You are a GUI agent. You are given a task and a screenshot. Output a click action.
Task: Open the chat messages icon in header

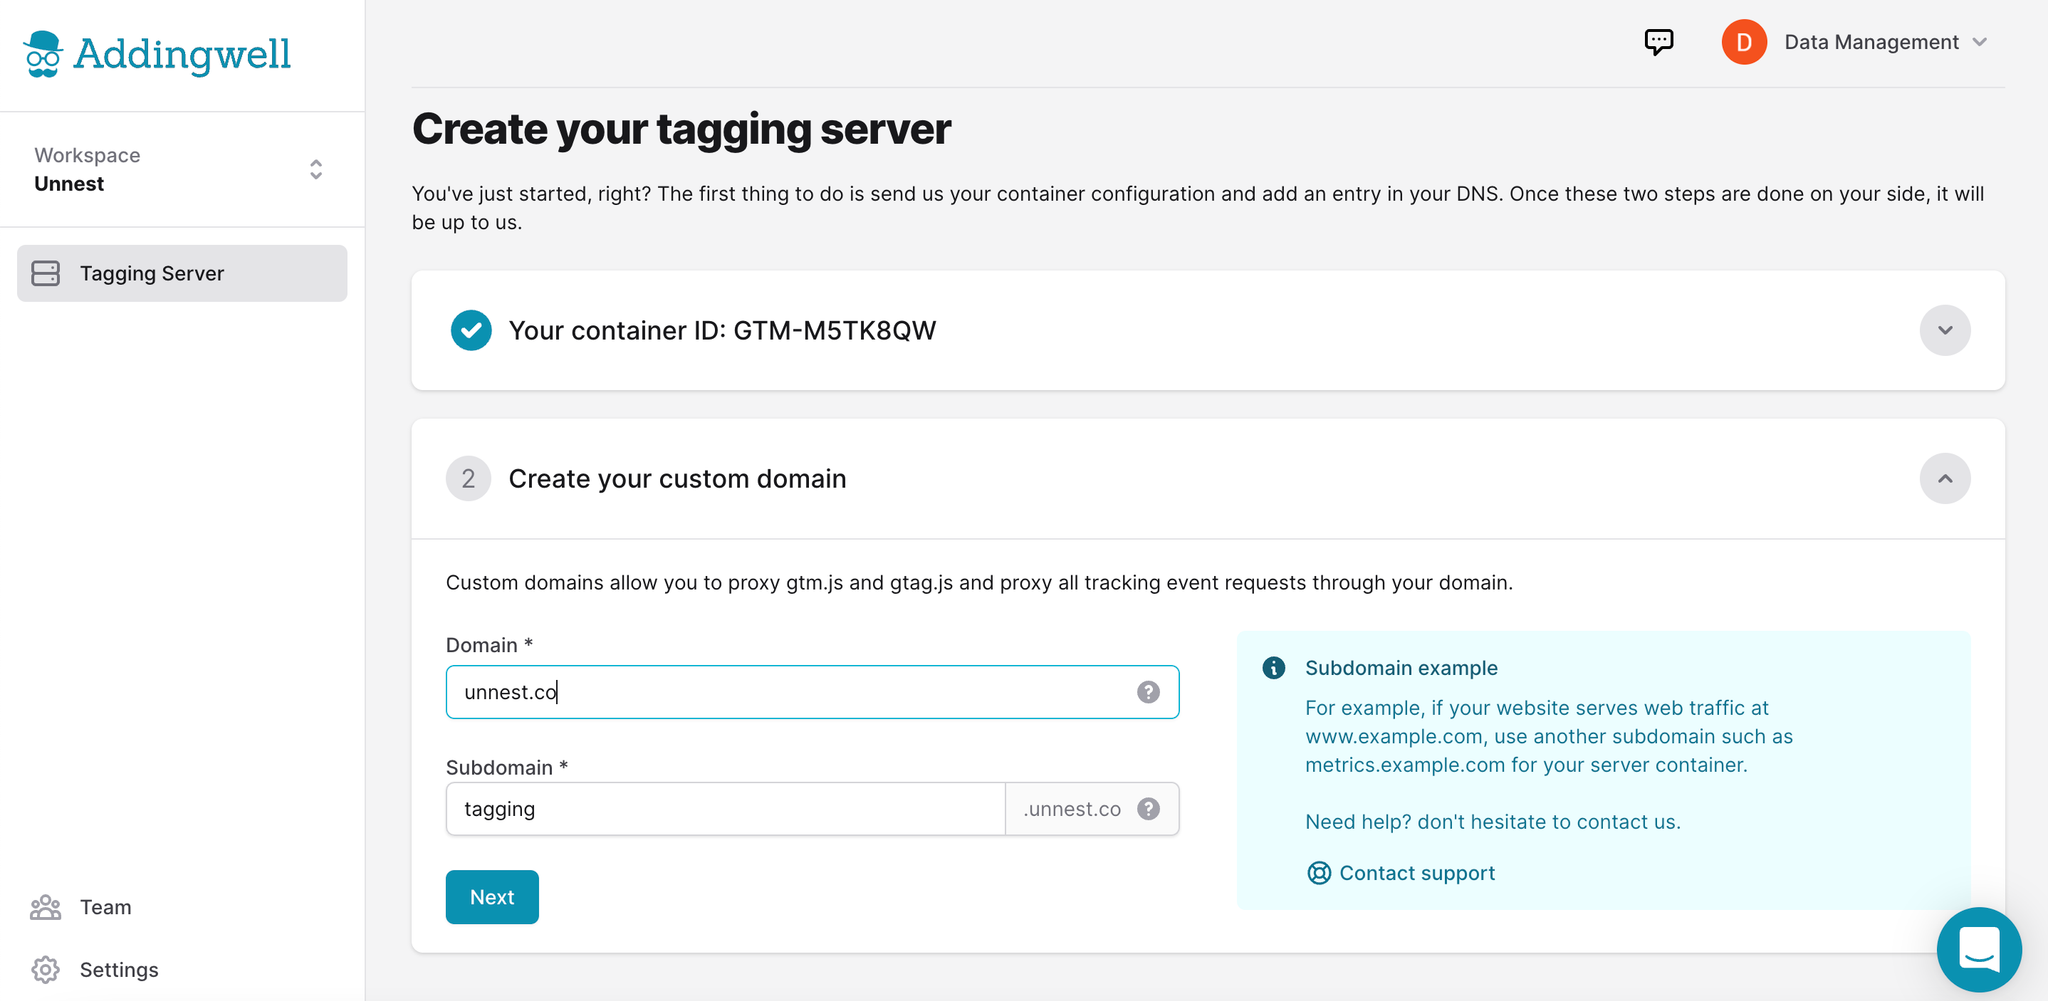[x=1659, y=42]
